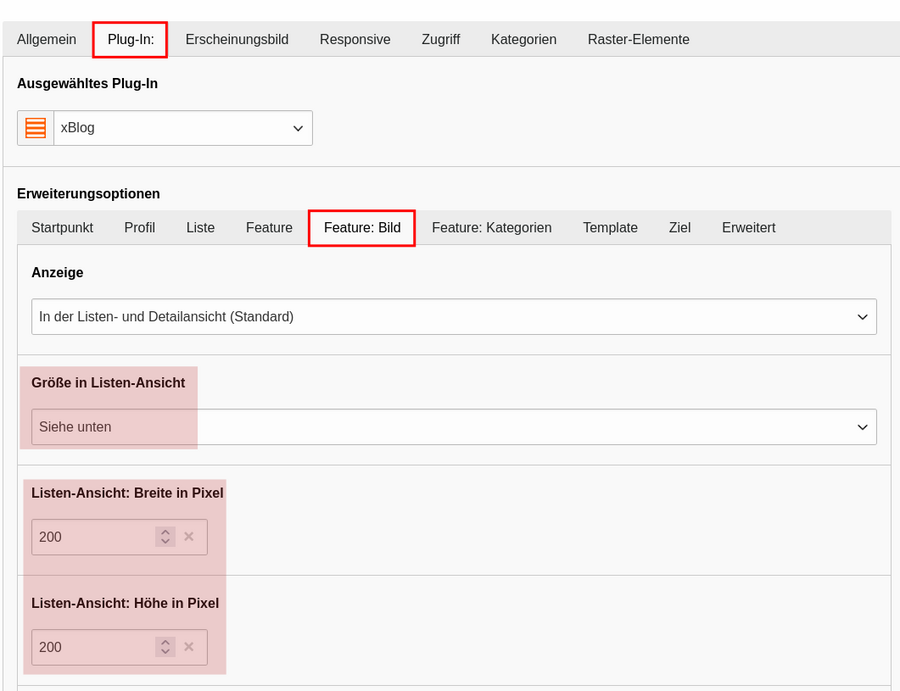Select the Startpunkt sub-tab
The width and height of the screenshot is (900, 691).
tap(62, 228)
